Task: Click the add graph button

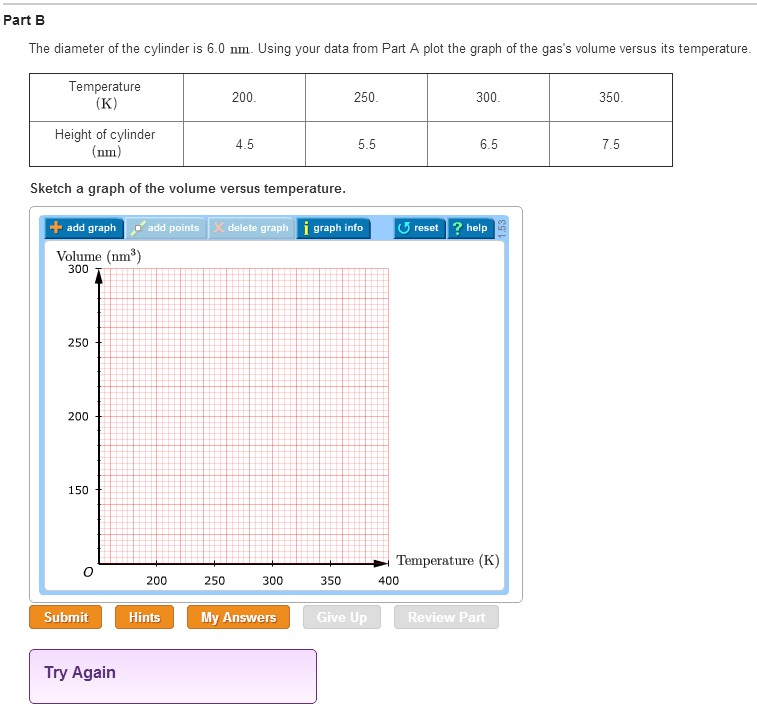Action: coord(84,228)
